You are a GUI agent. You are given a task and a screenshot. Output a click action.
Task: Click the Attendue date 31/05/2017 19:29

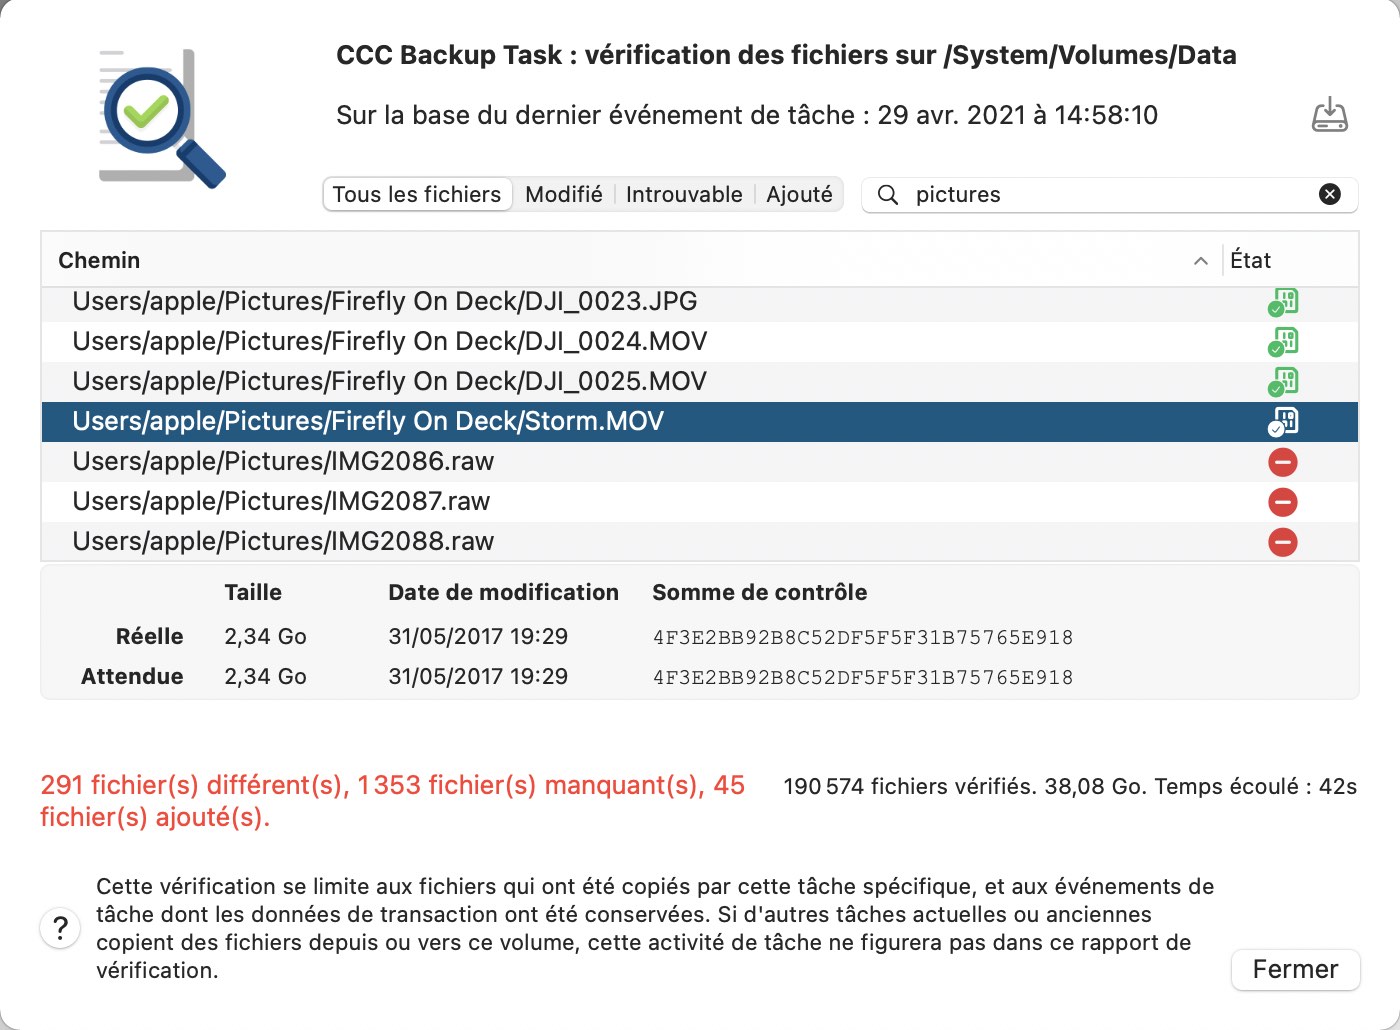[478, 677]
